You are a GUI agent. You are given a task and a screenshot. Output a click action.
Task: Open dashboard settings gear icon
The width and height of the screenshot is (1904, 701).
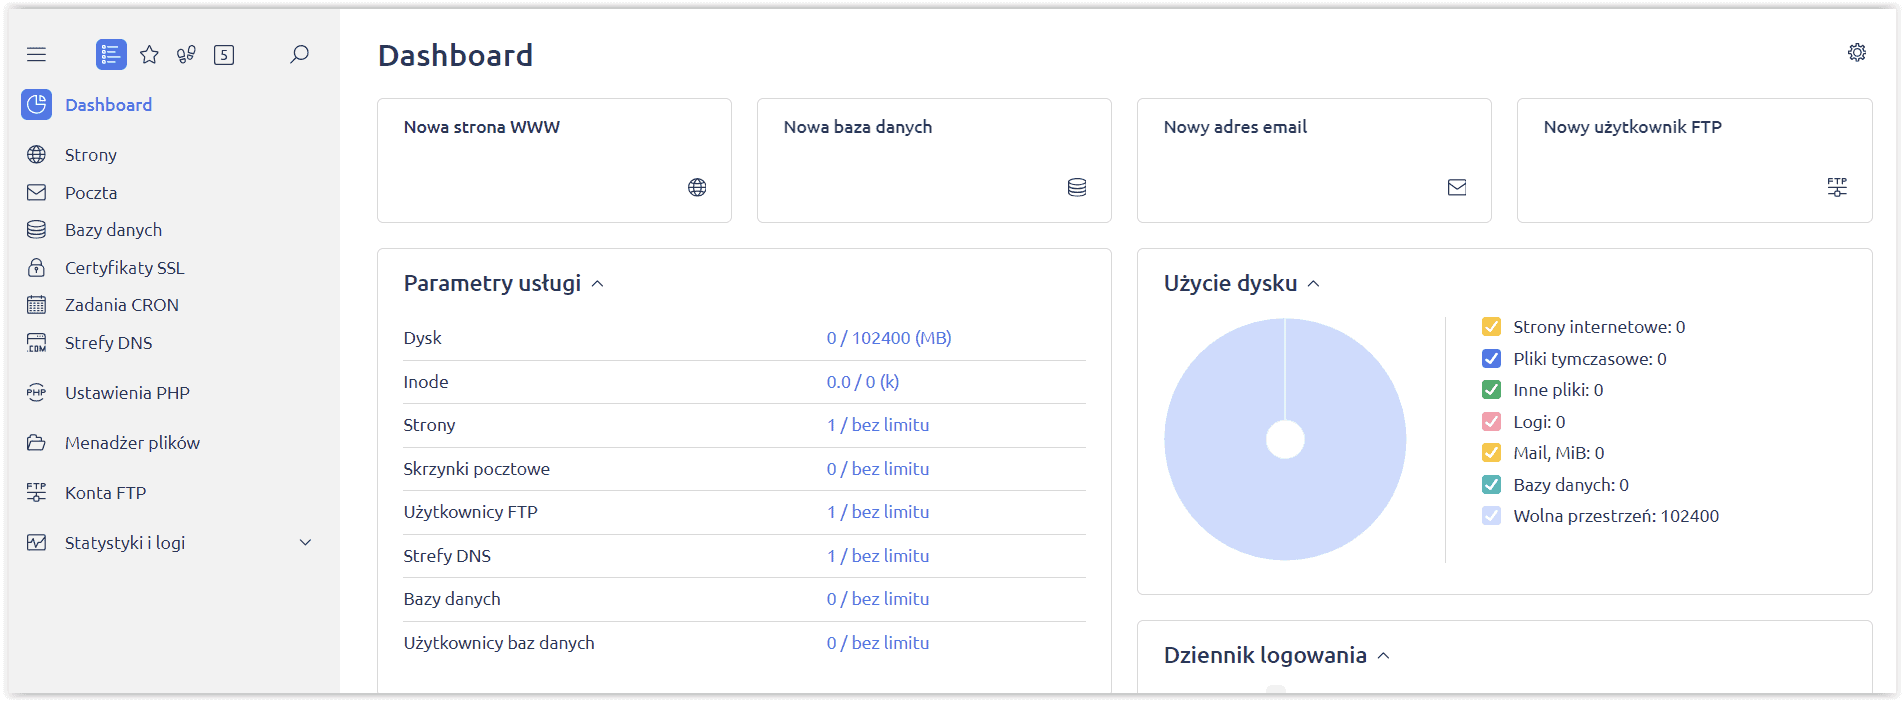(1856, 53)
